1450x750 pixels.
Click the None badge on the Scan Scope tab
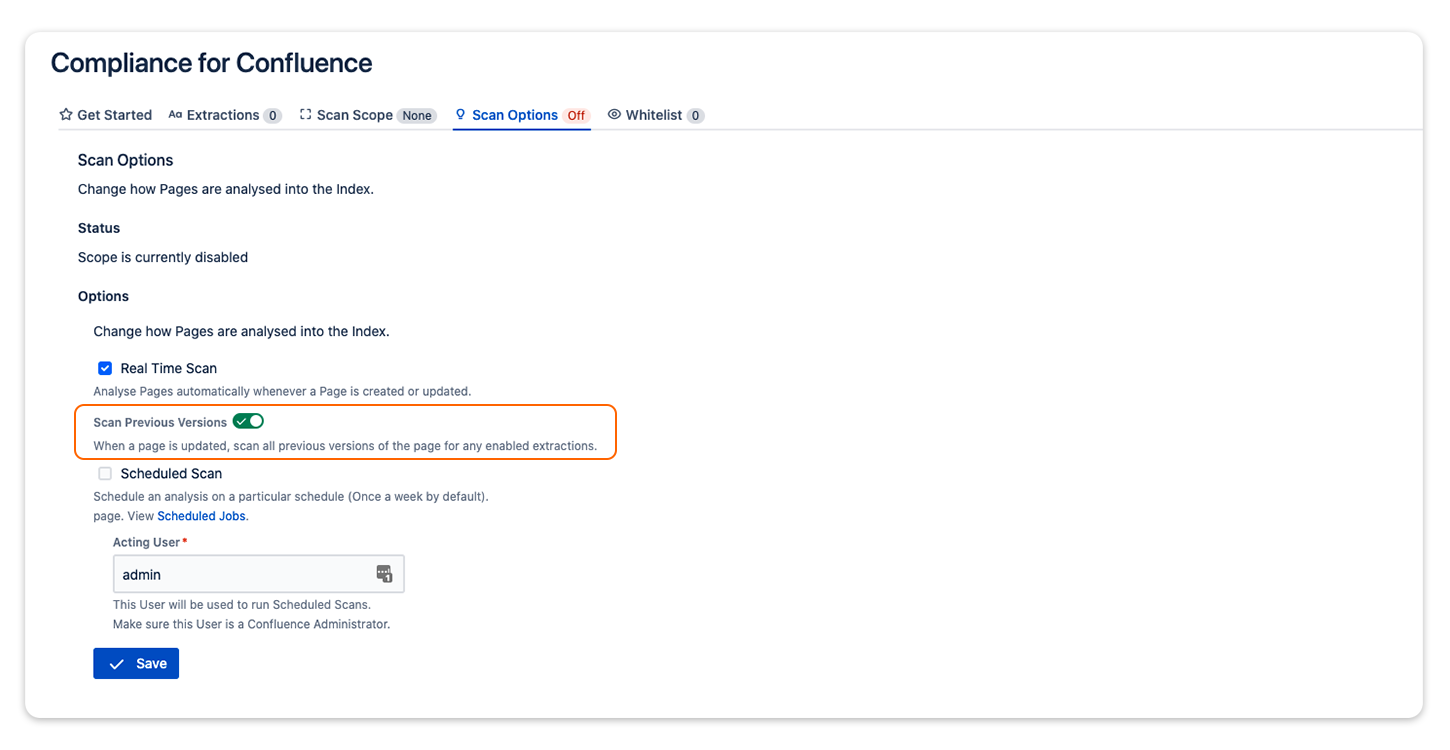click(417, 116)
